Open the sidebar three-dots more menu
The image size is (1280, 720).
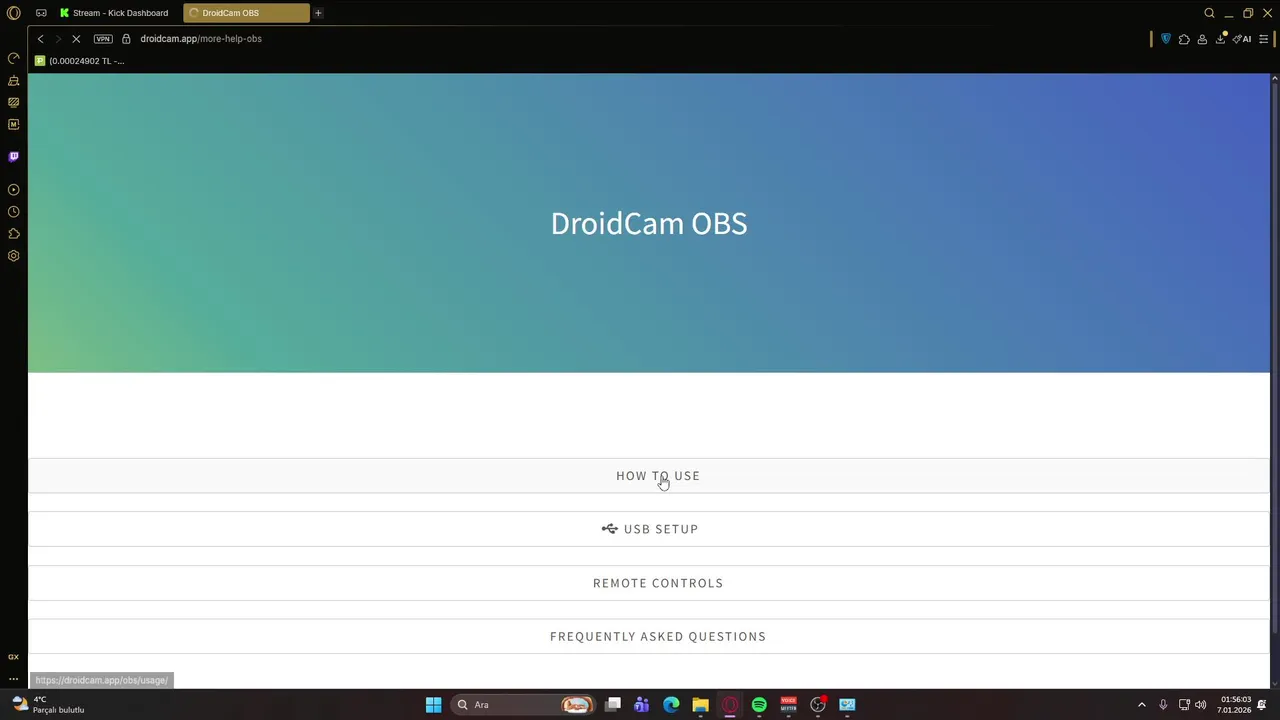[14, 679]
